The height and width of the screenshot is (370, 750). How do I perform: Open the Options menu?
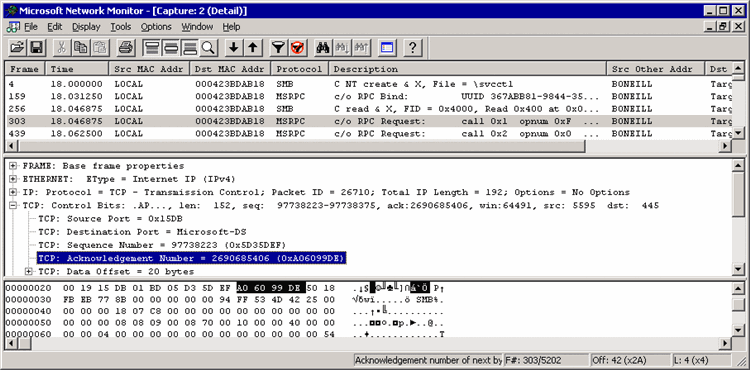click(x=156, y=27)
